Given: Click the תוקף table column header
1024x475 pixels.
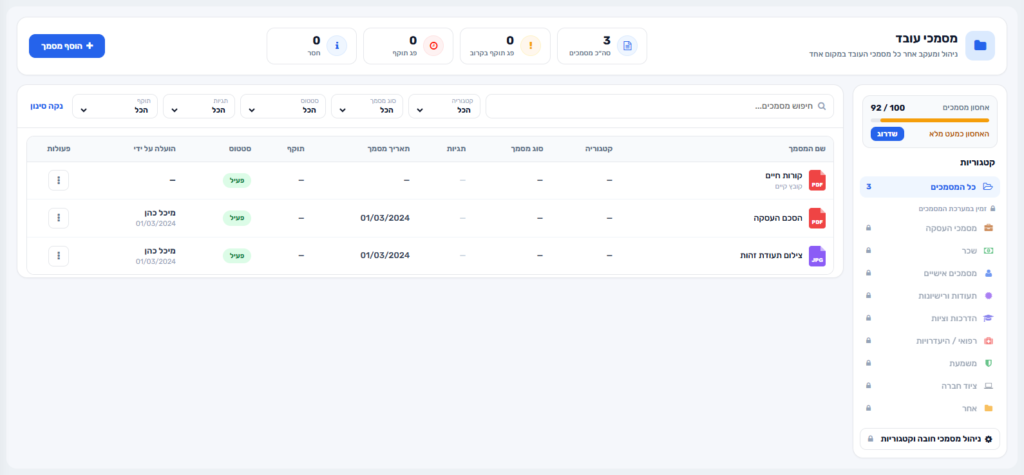Looking at the screenshot, I should (x=296, y=149).
